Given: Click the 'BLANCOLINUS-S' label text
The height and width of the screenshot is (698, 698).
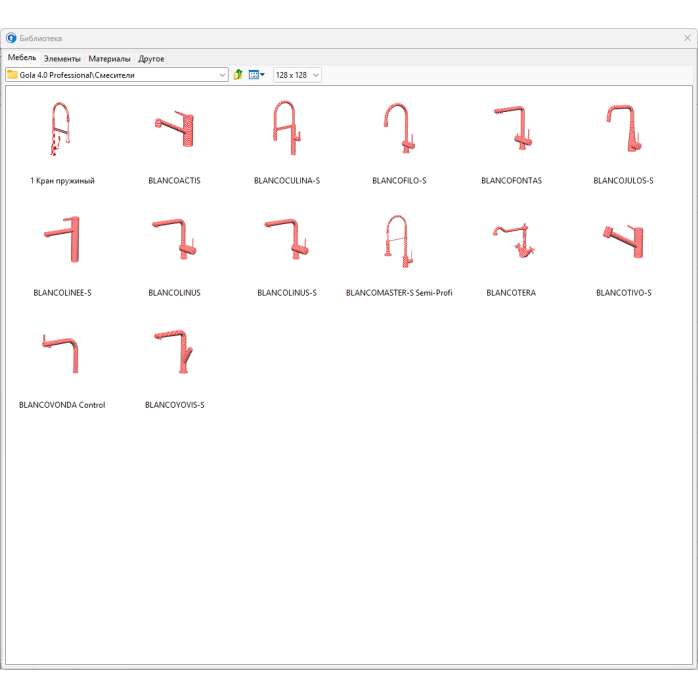Looking at the screenshot, I should click(x=287, y=292).
